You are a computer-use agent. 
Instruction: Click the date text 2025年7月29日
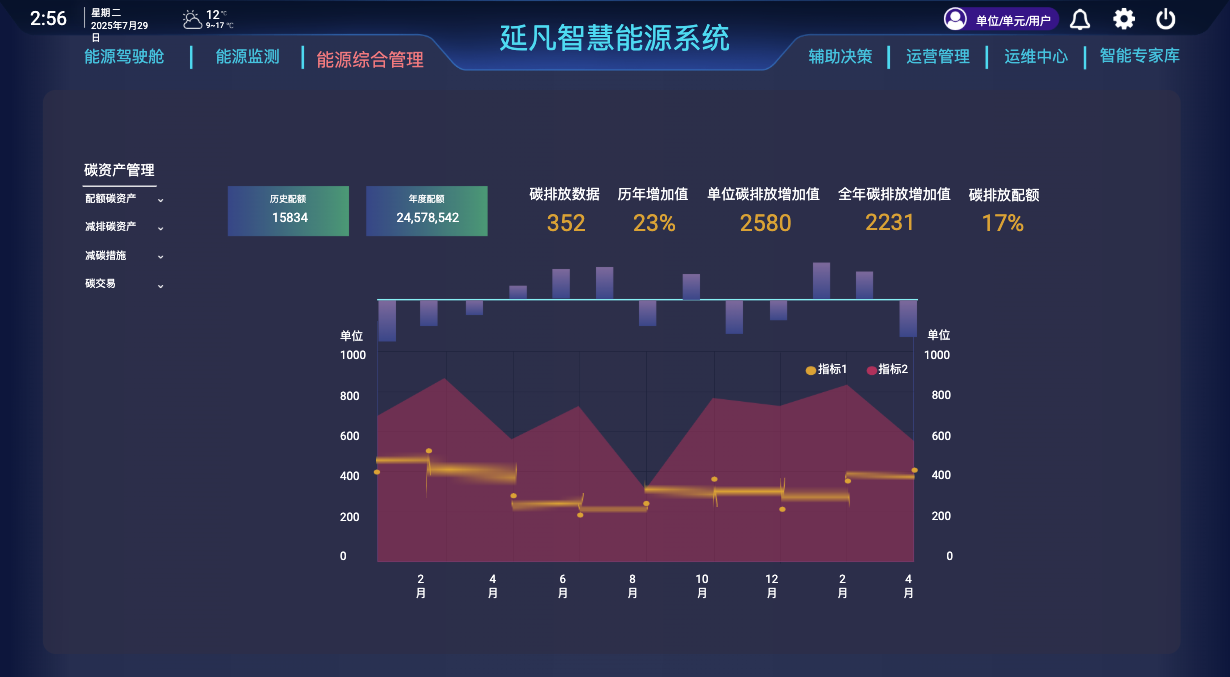tap(119, 31)
